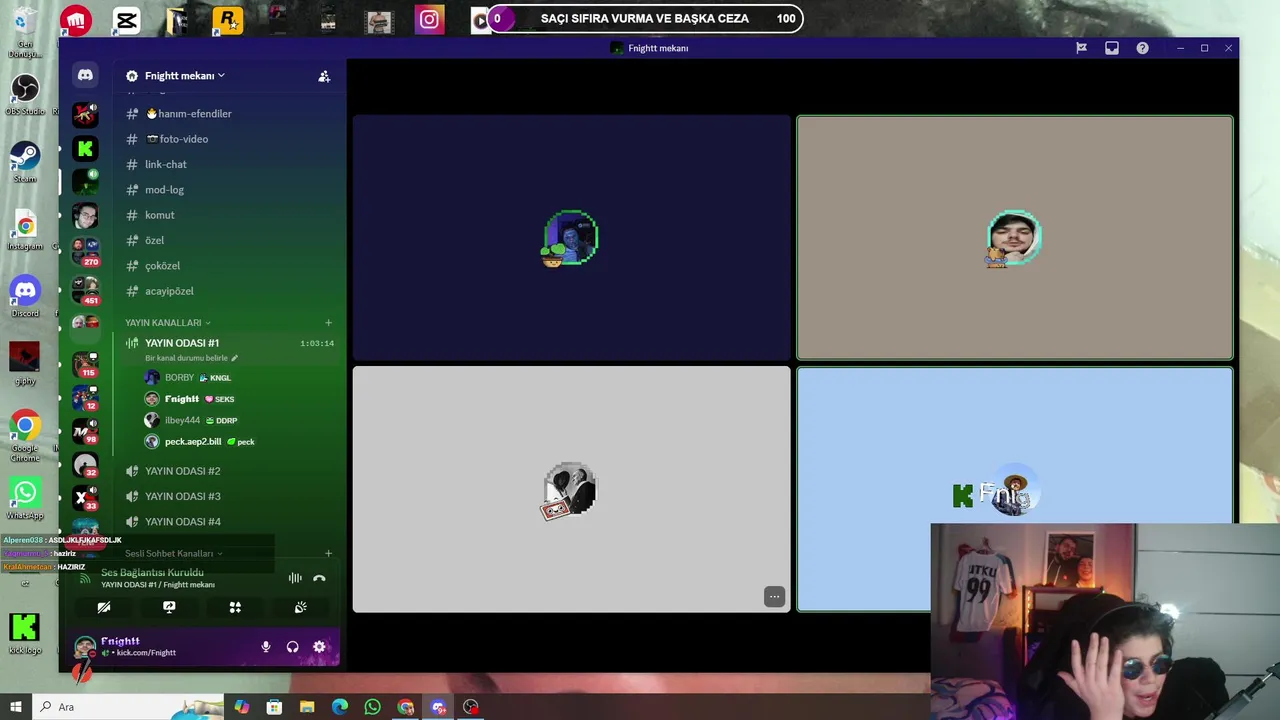Screen dimensions: 1280x720
Task: Mute the microphone in user panel
Action: pos(266,647)
